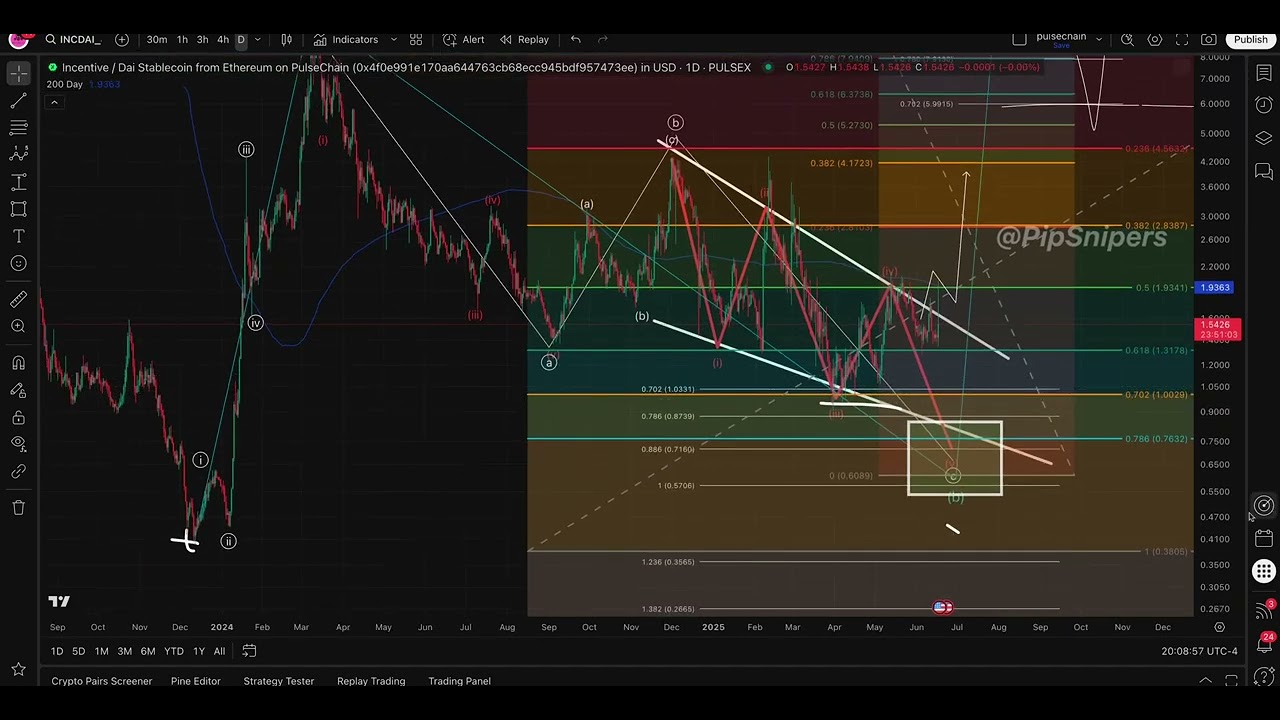Redo the chart action
Image resolution: width=1280 pixels, height=720 pixels.
pos(603,40)
